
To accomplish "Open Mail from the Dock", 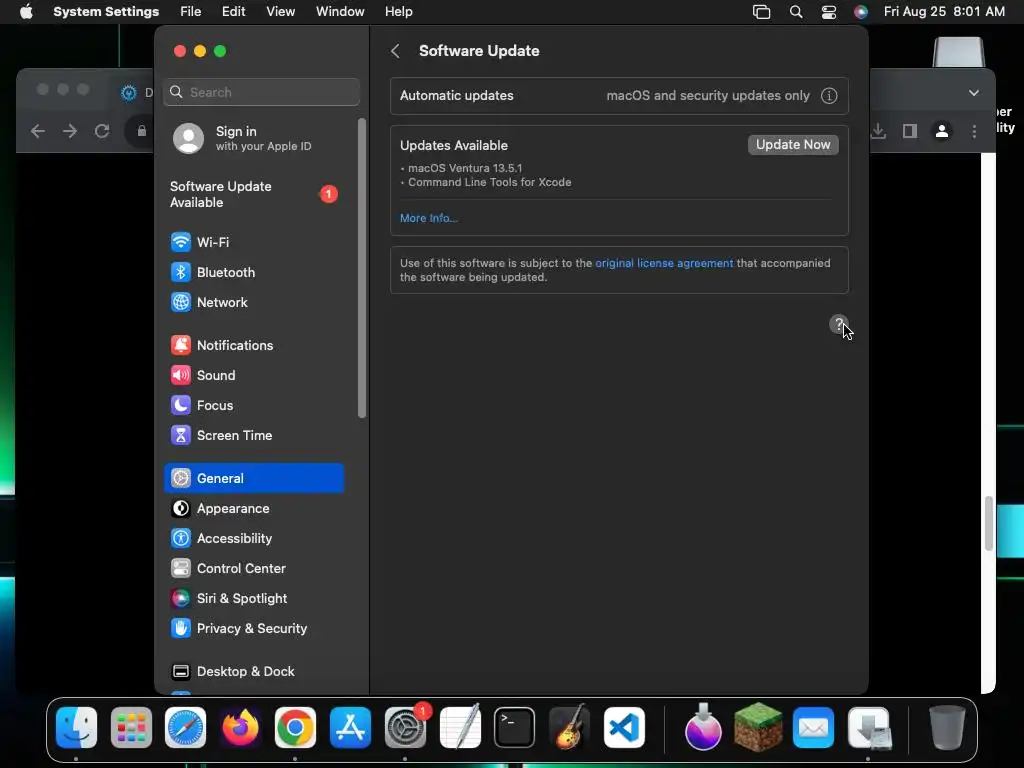I will (x=813, y=728).
